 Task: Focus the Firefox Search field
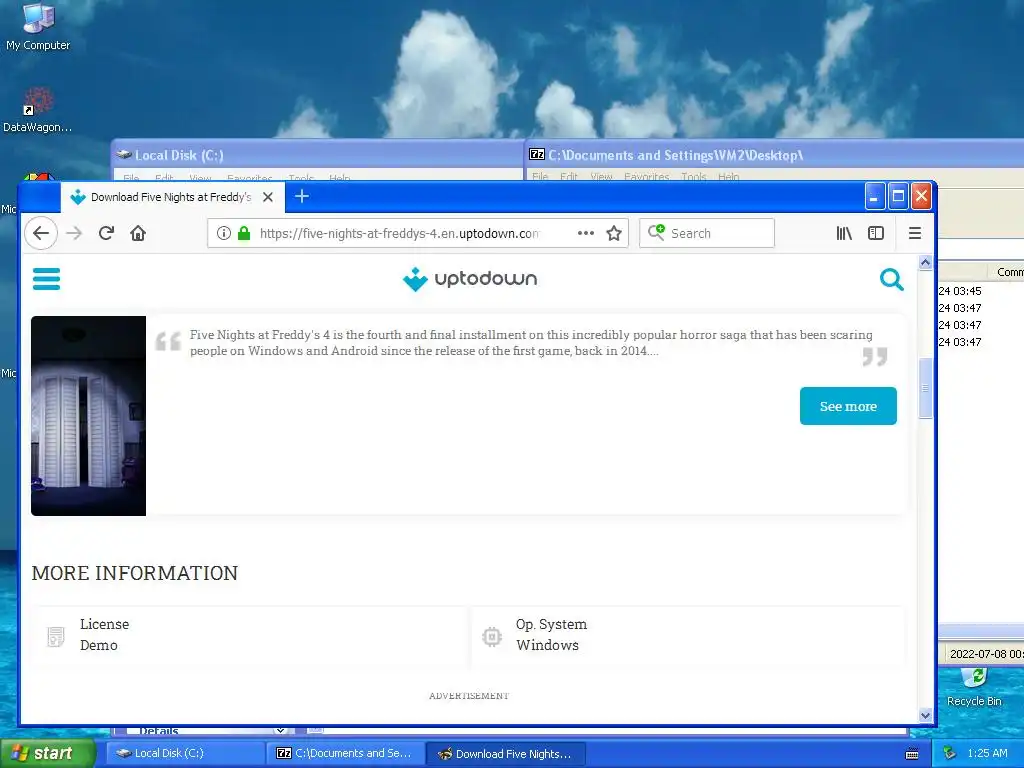(707, 233)
